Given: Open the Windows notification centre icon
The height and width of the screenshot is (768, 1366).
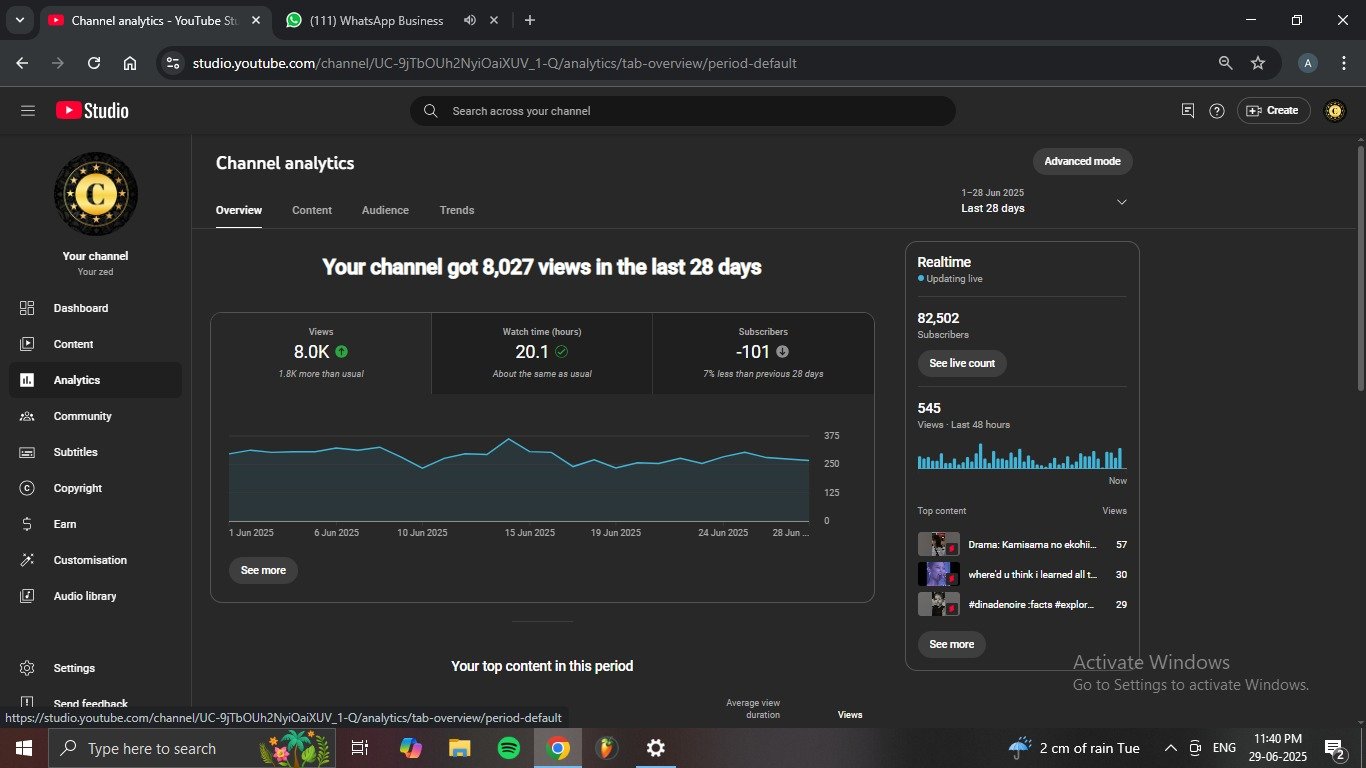Looking at the screenshot, I should point(1334,748).
